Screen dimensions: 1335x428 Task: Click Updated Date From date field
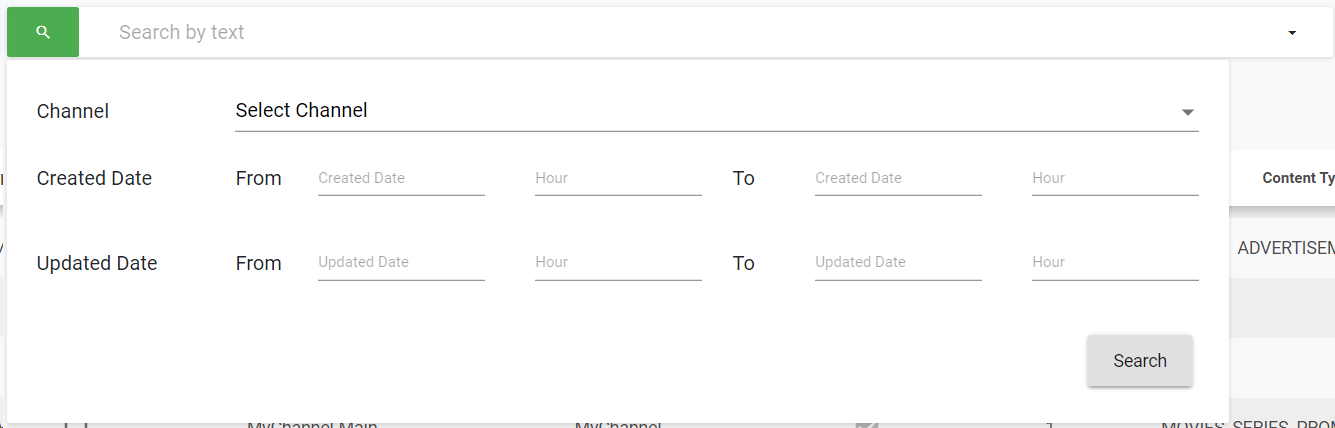[x=401, y=263]
